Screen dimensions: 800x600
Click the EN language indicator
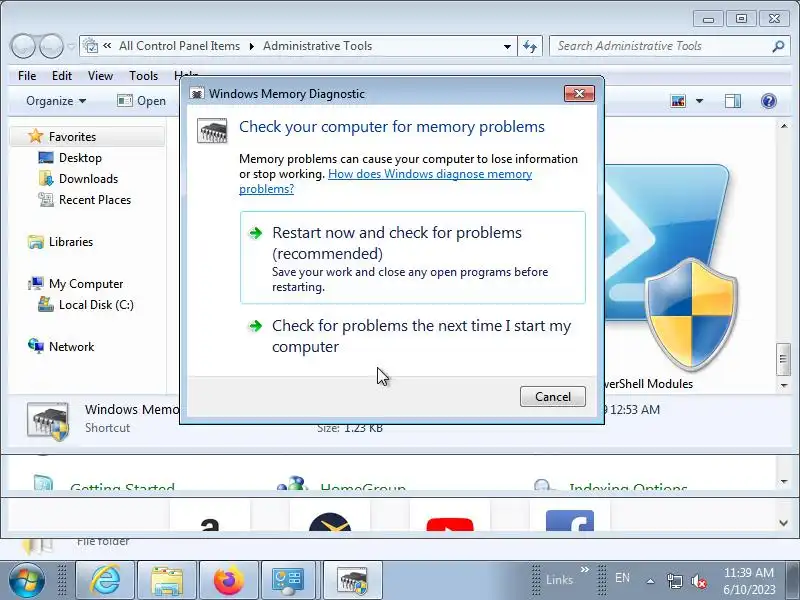(x=622, y=578)
